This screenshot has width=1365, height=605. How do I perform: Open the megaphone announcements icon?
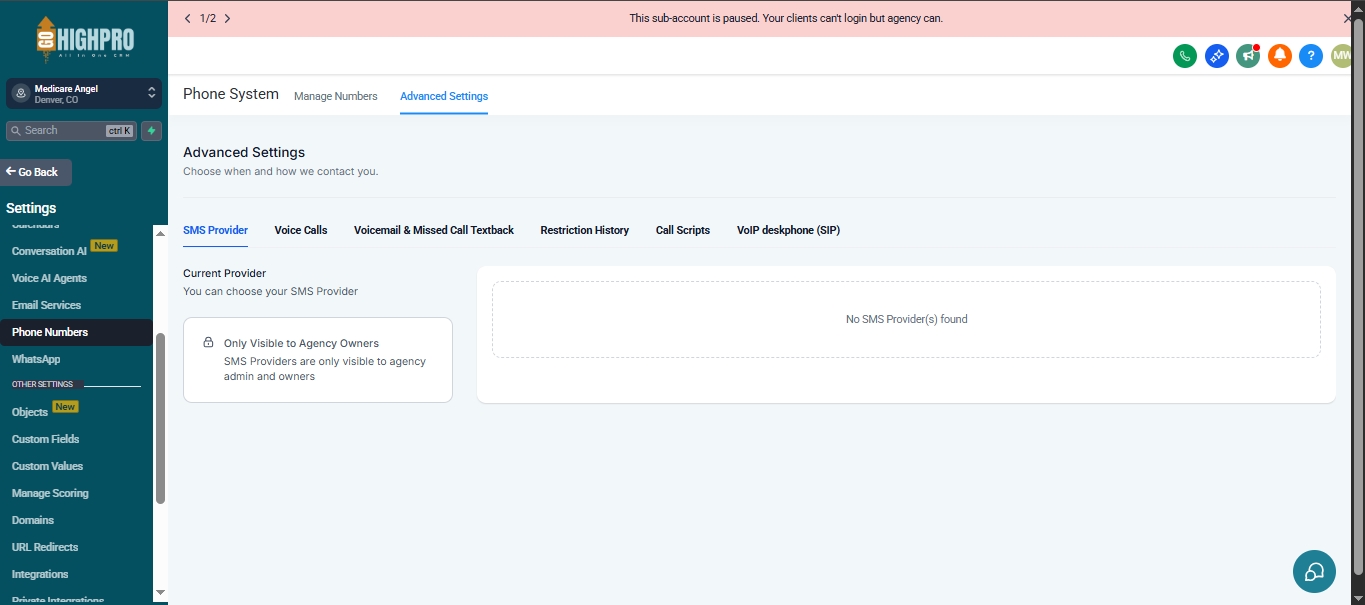[x=1248, y=56]
